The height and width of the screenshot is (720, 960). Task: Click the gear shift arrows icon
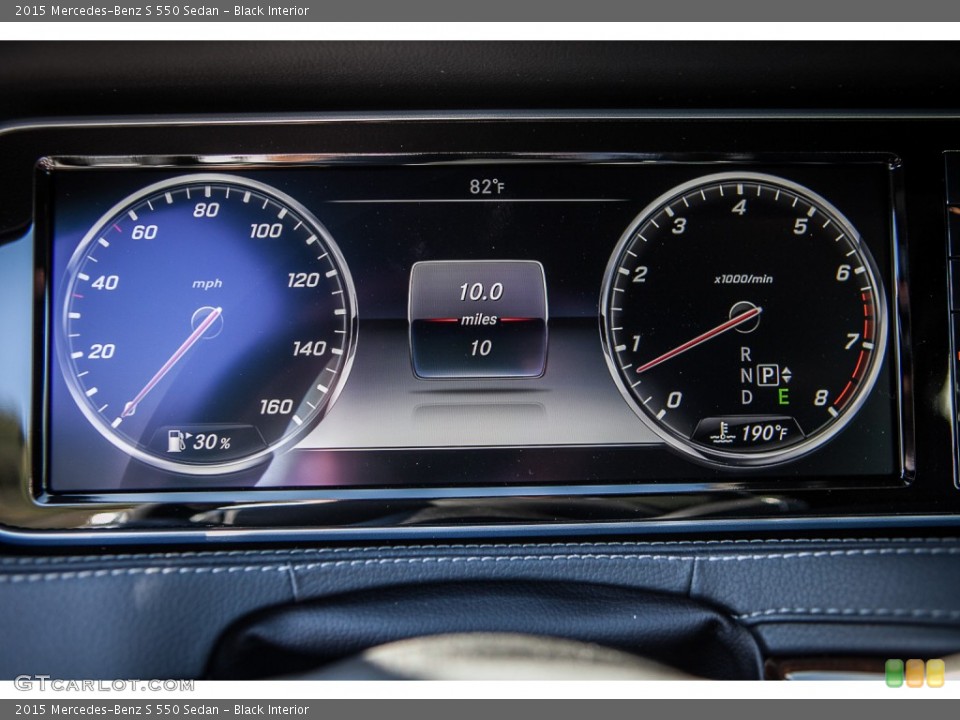click(787, 375)
